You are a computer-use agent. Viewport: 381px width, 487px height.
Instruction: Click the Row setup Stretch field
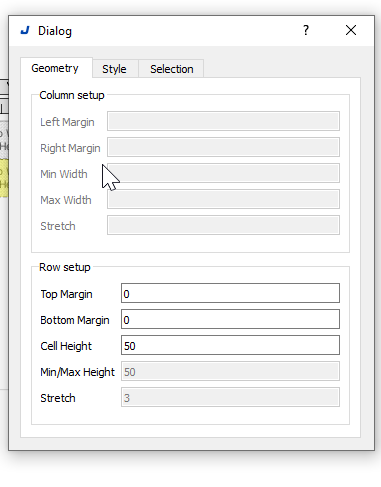(230, 397)
